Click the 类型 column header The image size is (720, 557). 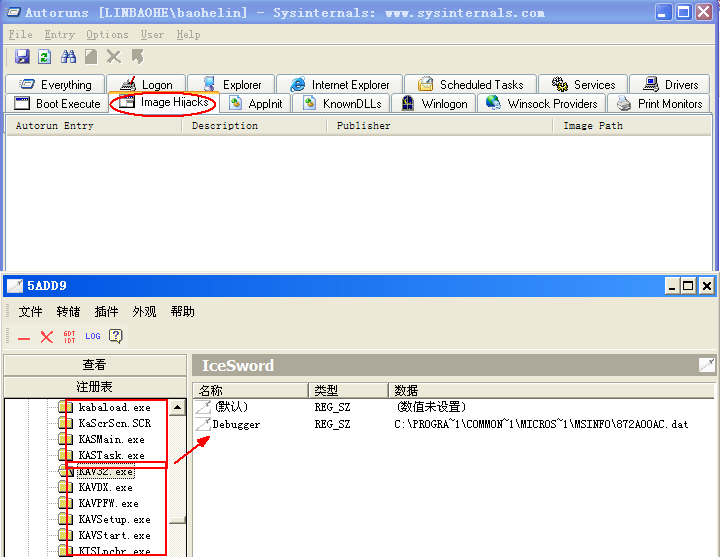[349, 390]
